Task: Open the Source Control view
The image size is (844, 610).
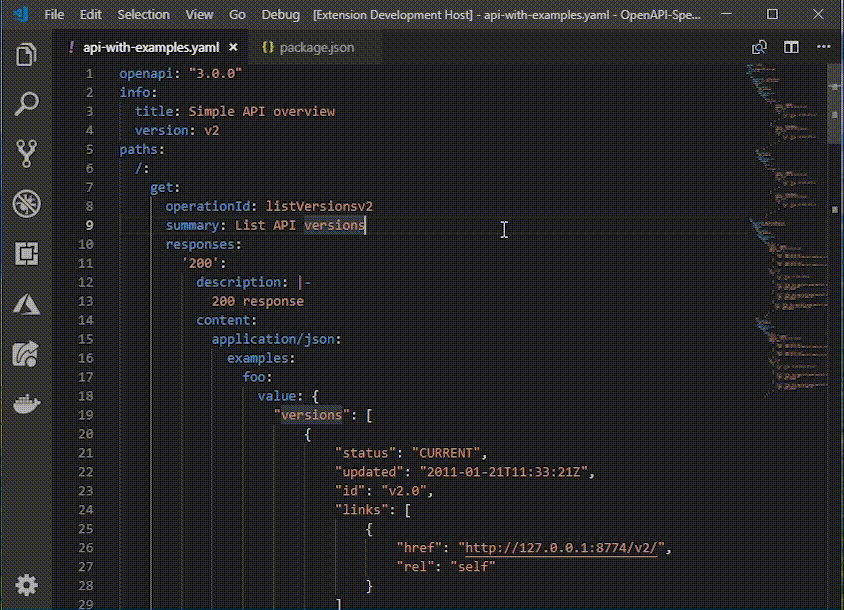Action: coord(27,152)
